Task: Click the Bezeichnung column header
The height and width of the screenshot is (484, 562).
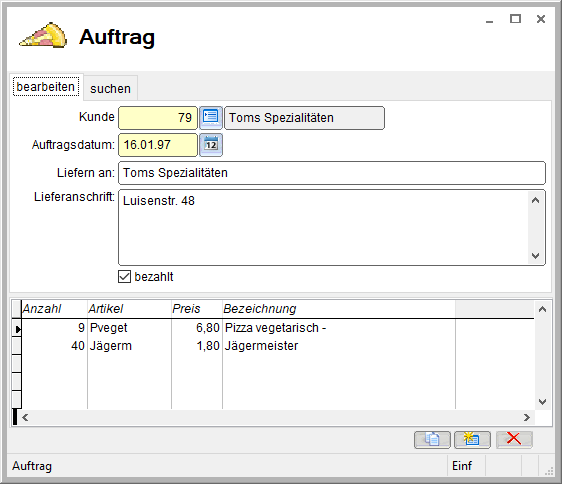Action: click(339, 309)
